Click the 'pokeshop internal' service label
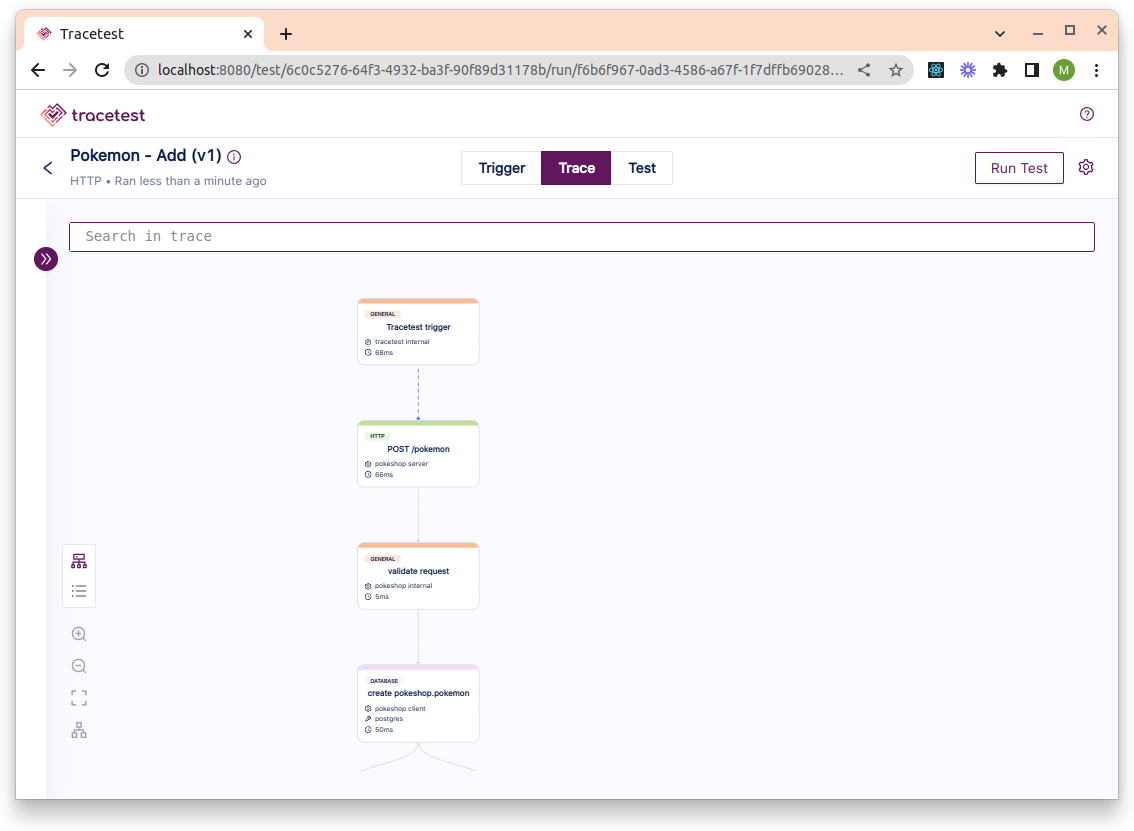 (404, 586)
